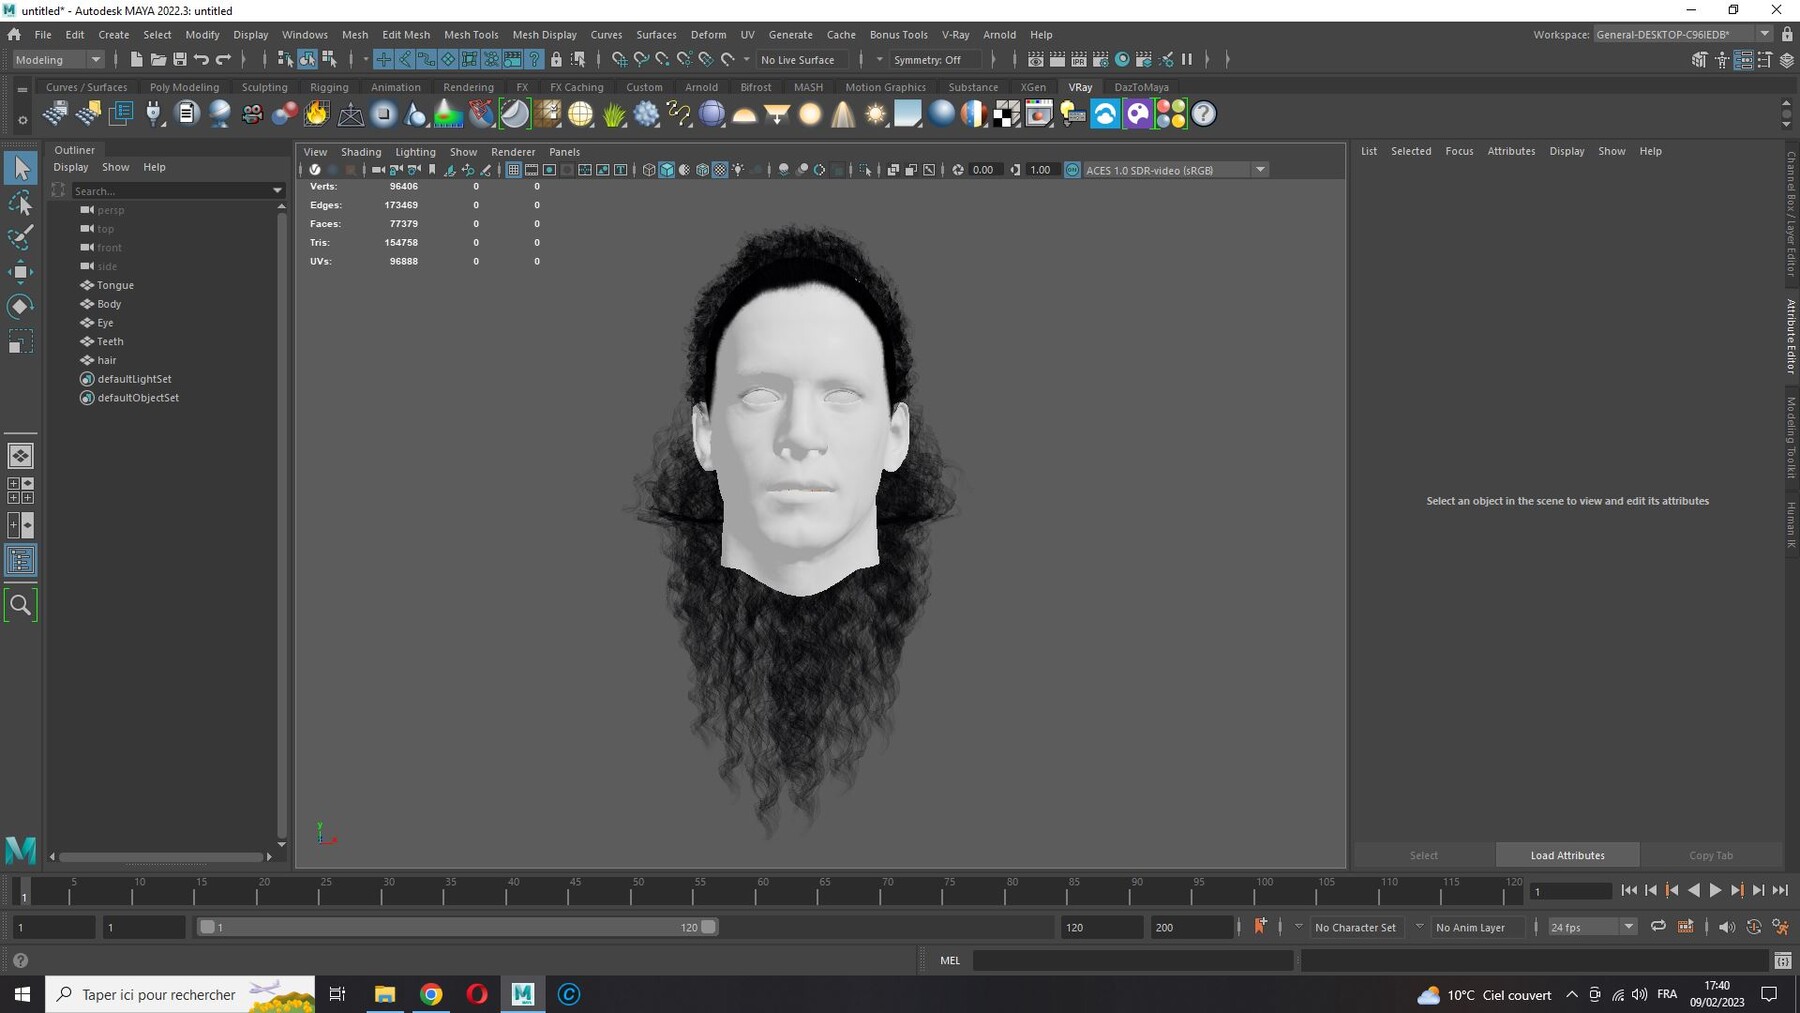This screenshot has width=1800, height=1013.
Task: Click the V-Ray sun light icon
Action: pyautogui.click(x=876, y=114)
